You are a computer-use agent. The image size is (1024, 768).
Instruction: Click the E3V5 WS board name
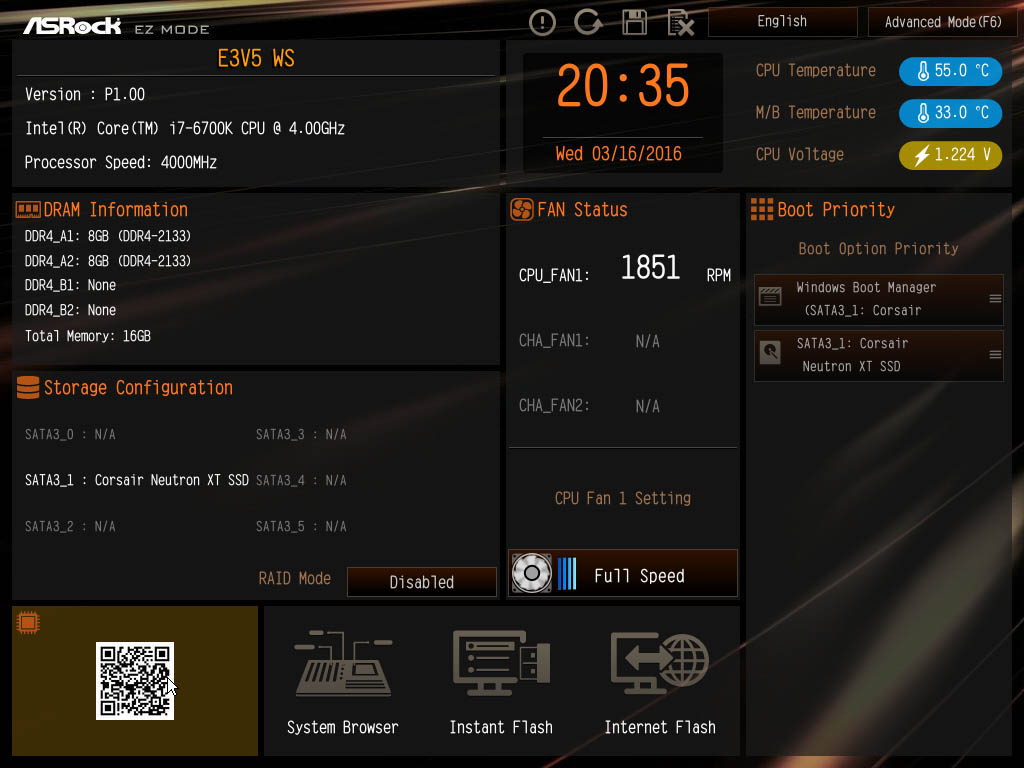(x=255, y=59)
